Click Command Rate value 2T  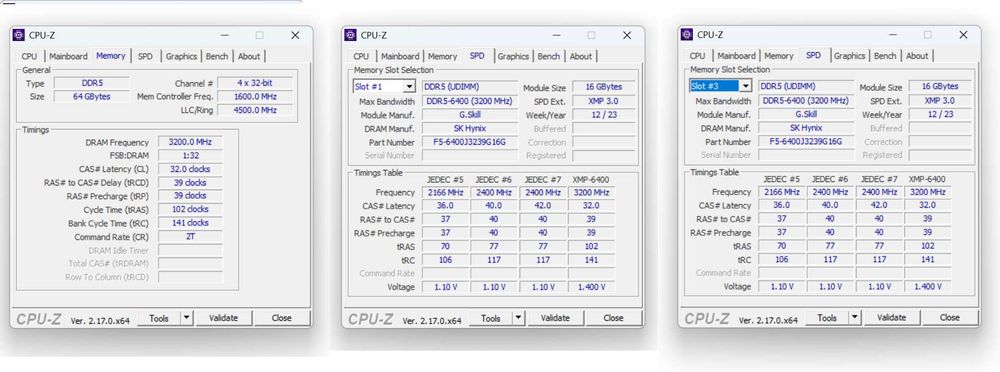pos(190,237)
